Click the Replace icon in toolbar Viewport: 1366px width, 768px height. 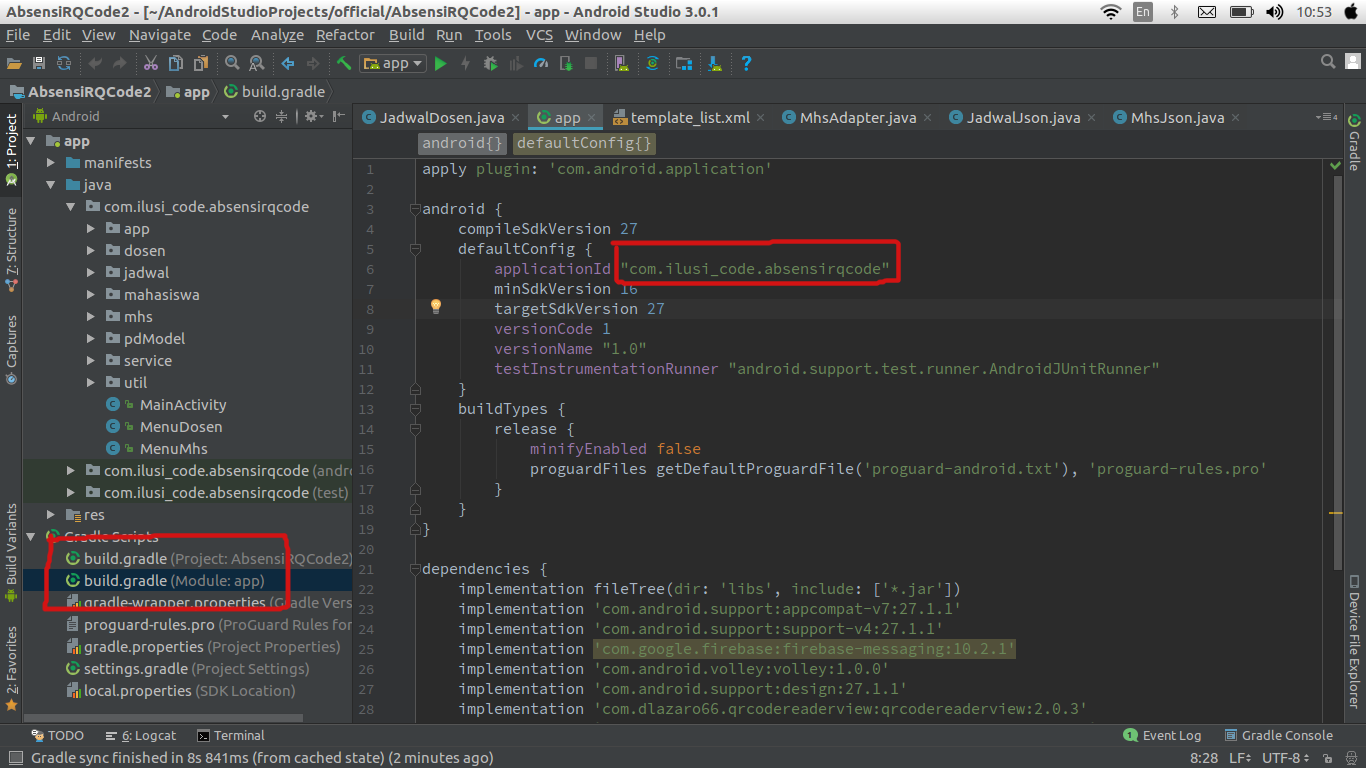[x=257, y=63]
